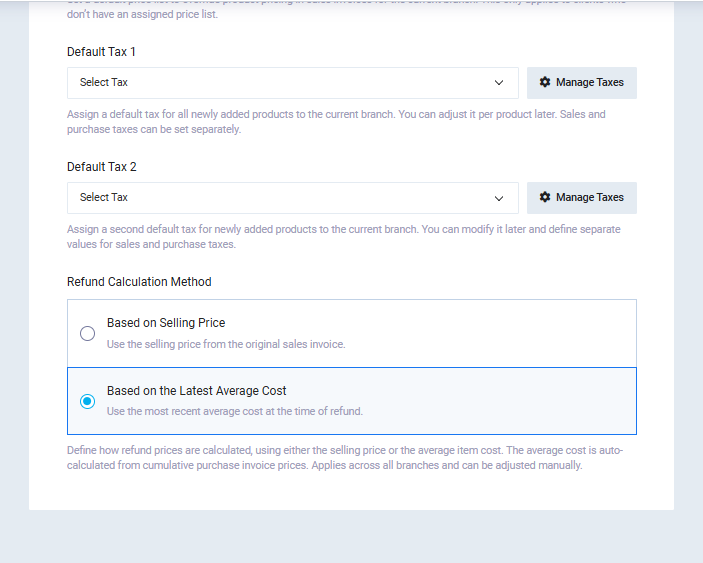Expand the Default Tax 2 Select Tax dropdown
703x563 pixels.
point(292,198)
